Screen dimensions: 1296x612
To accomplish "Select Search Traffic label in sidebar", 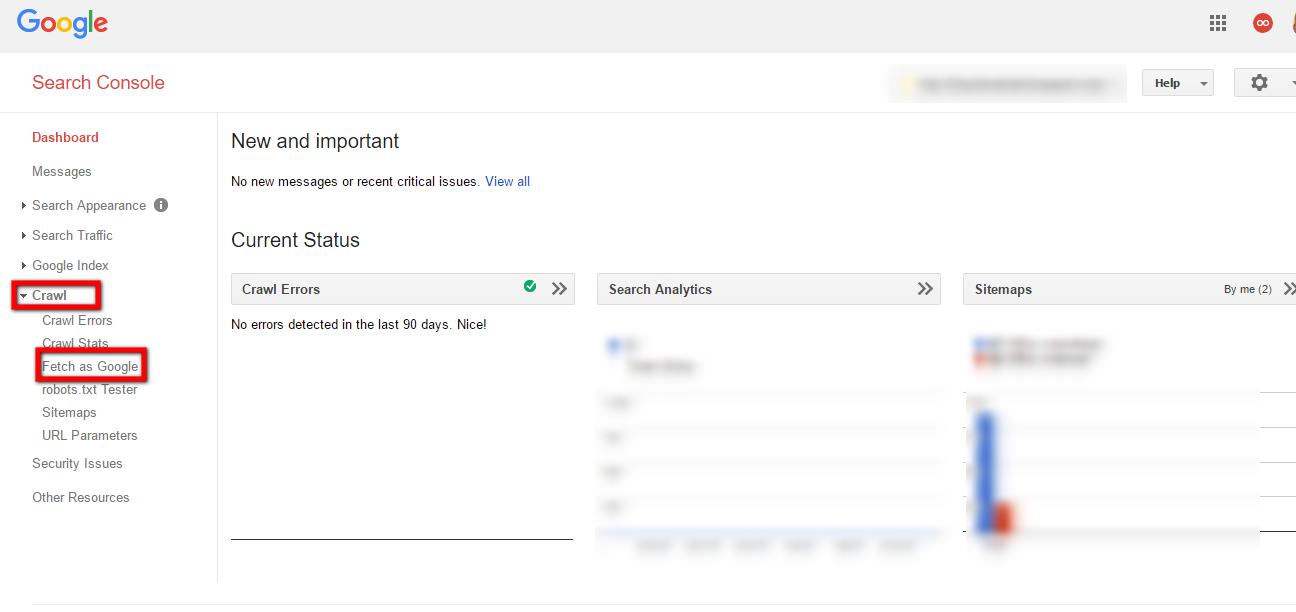I will pos(72,235).
